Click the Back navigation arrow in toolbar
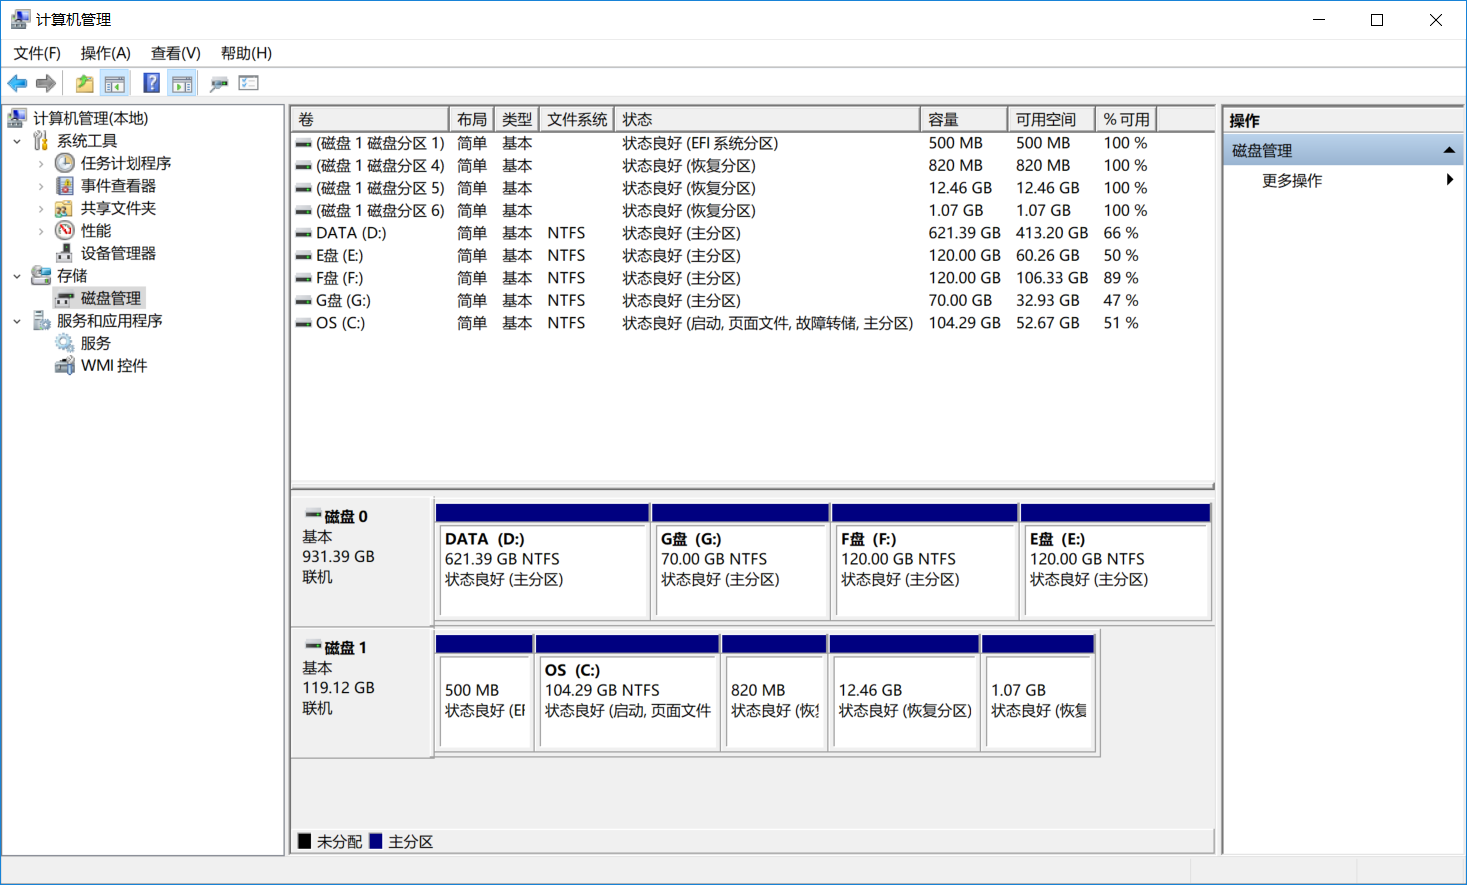1467x885 pixels. (17, 83)
